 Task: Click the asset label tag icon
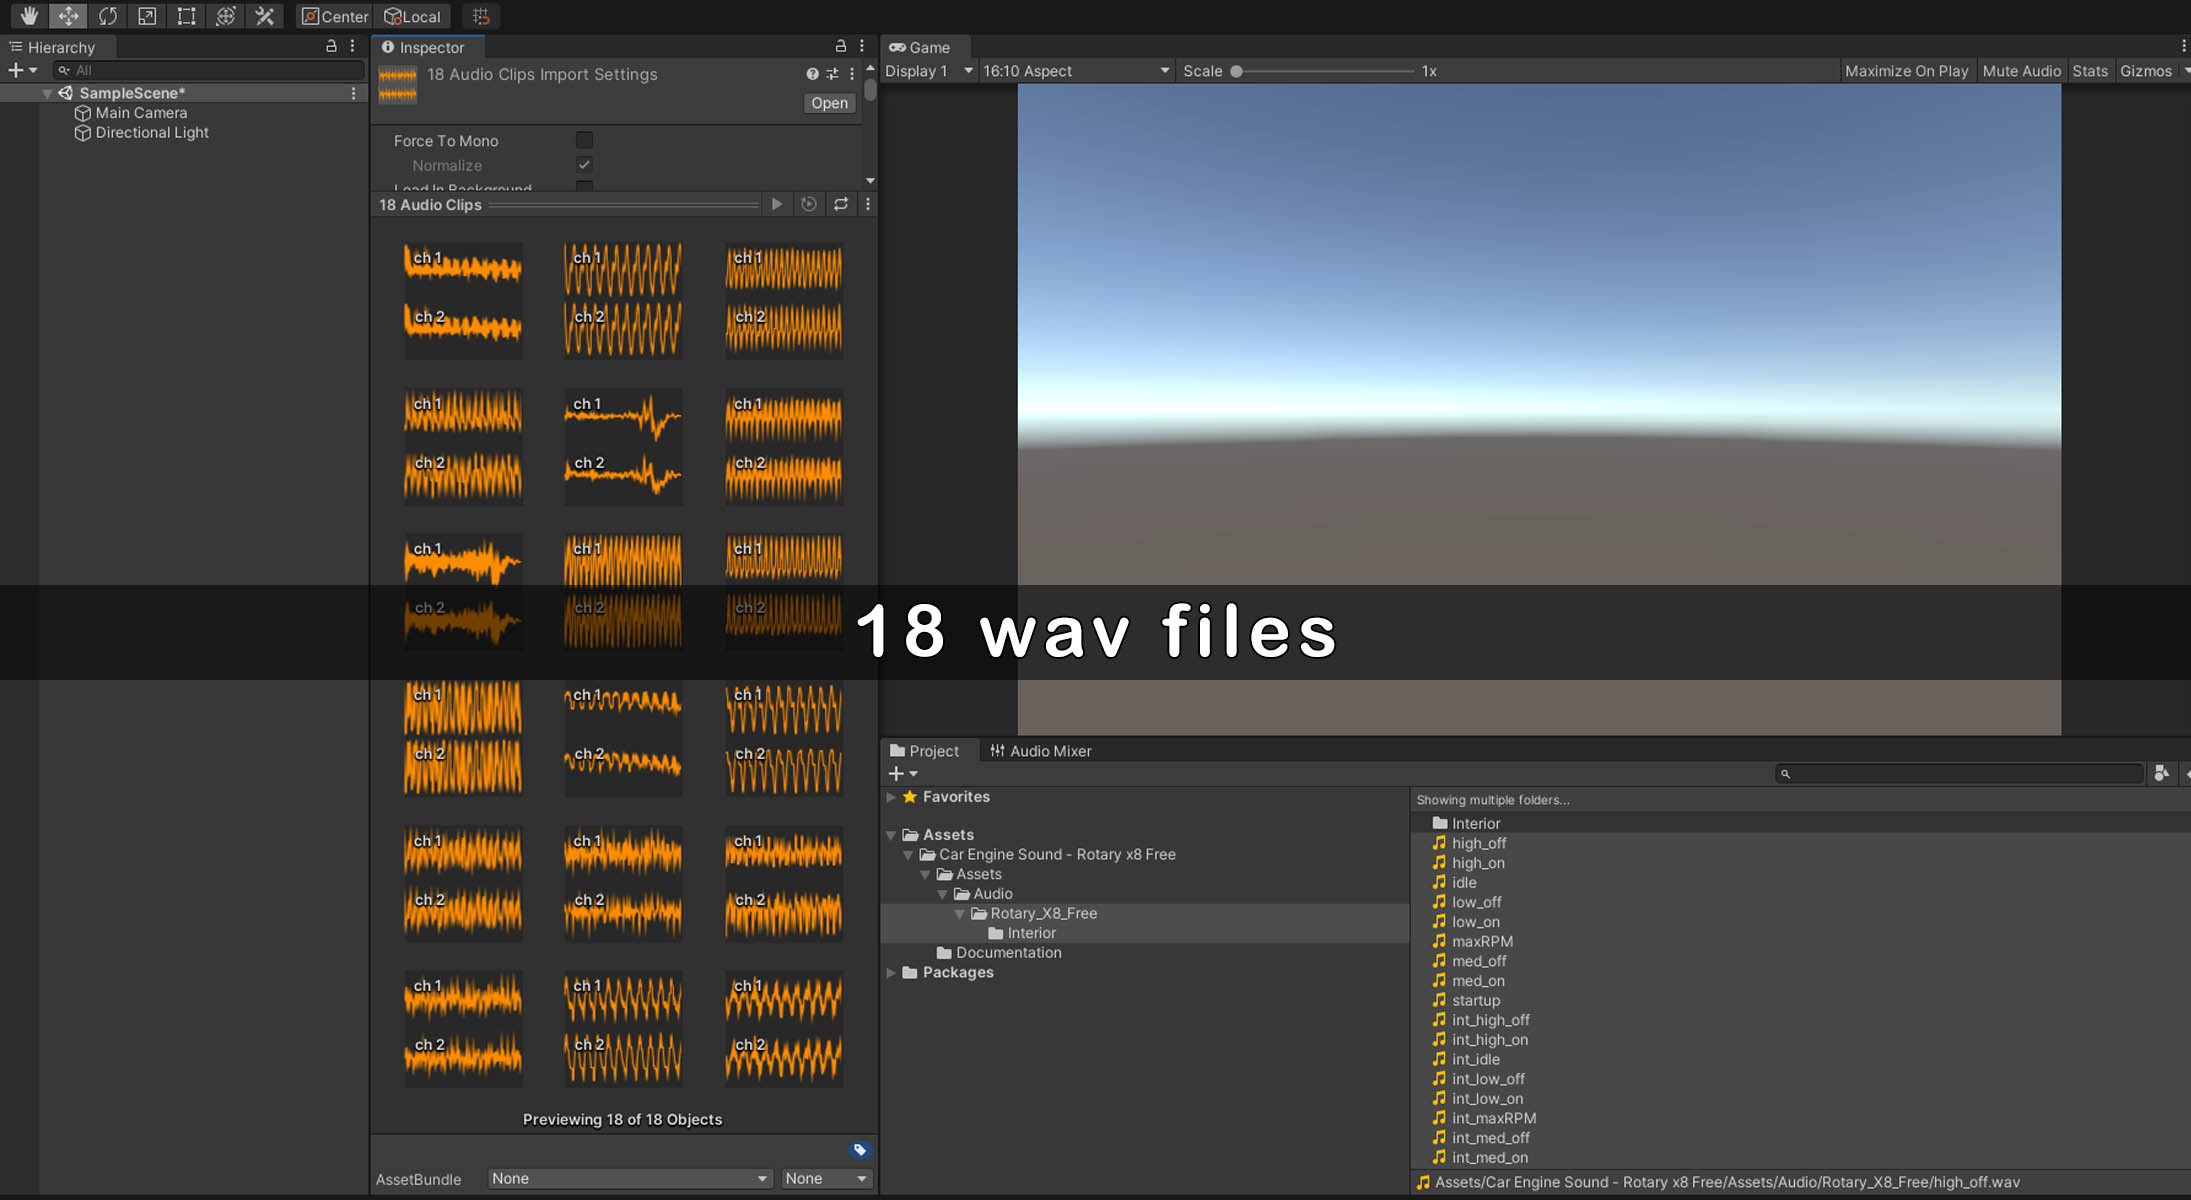pos(859,1150)
